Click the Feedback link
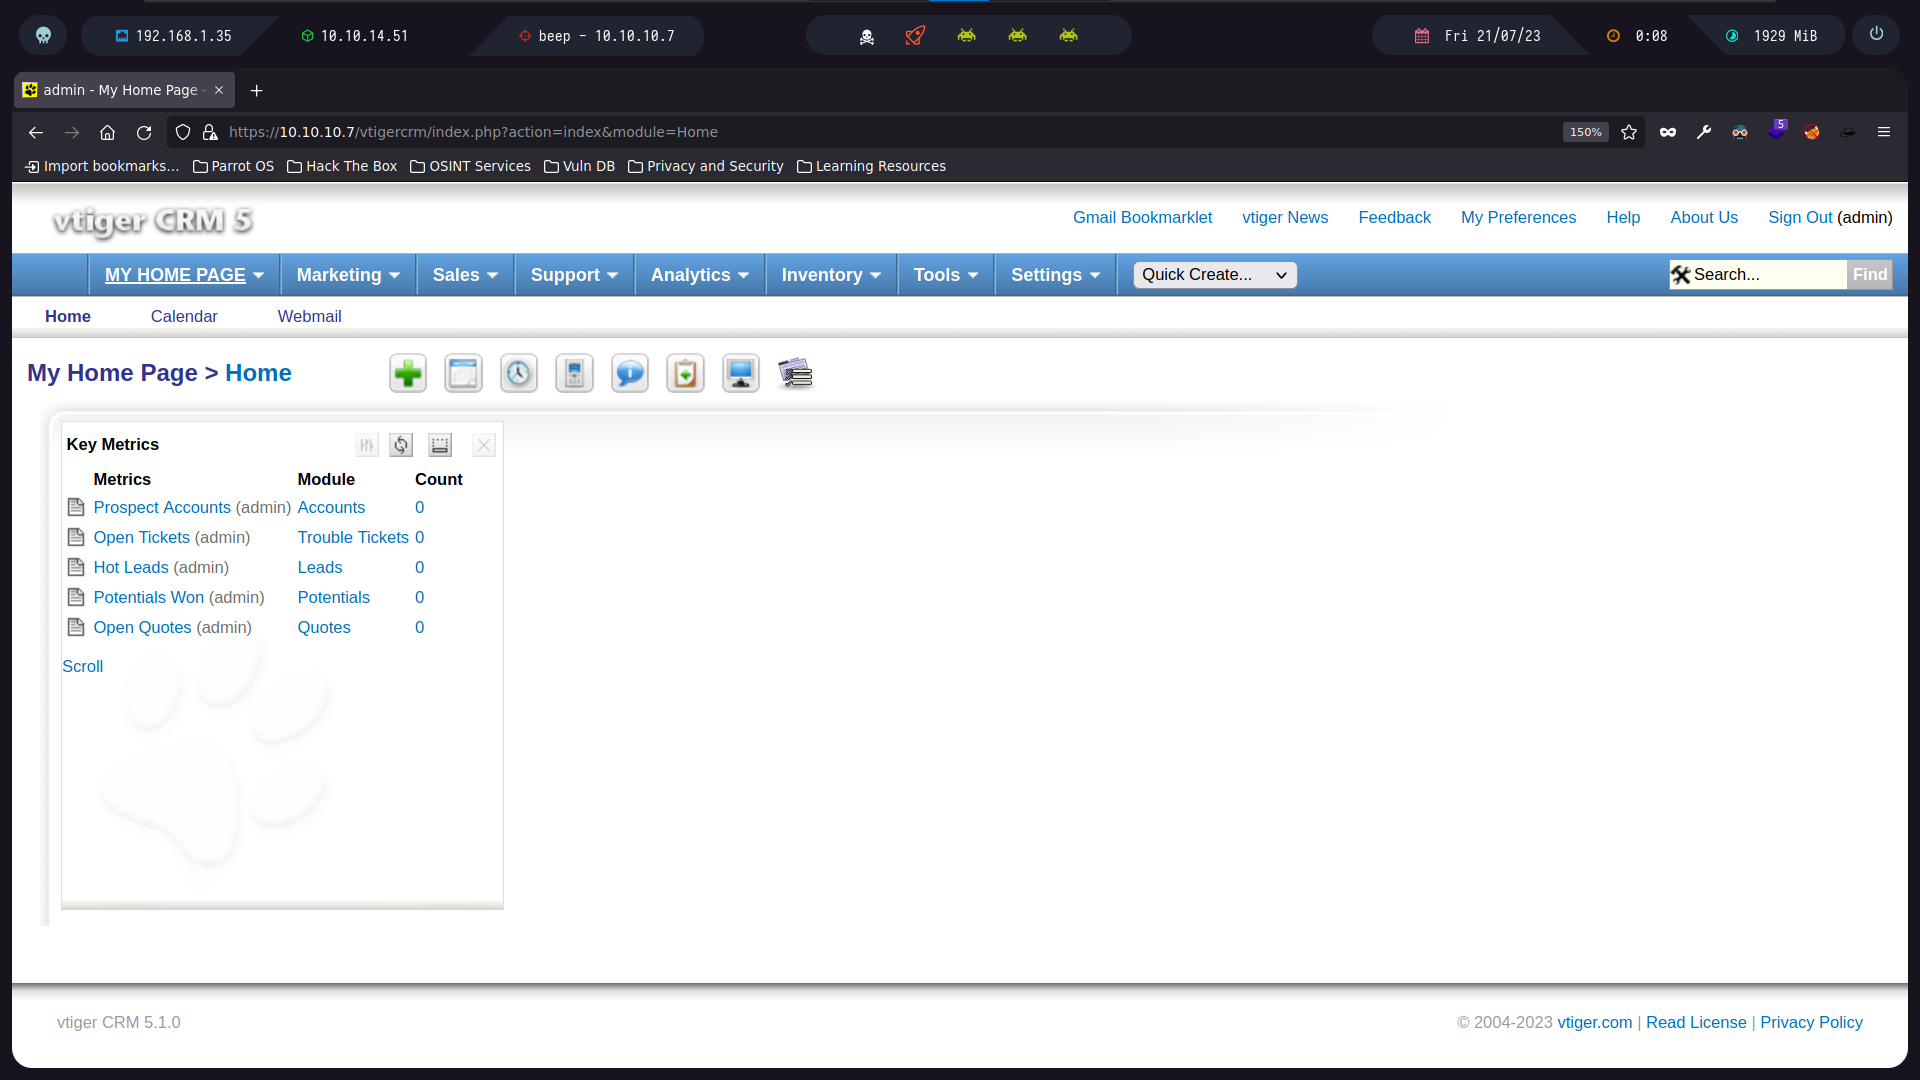 pyautogui.click(x=1394, y=218)
